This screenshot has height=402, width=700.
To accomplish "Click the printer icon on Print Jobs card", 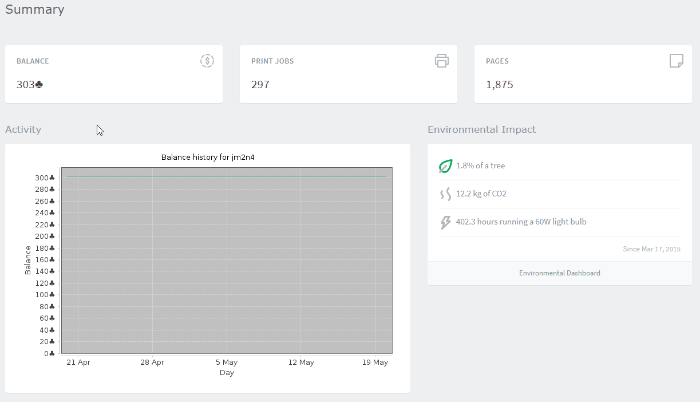I will (441, 61).
